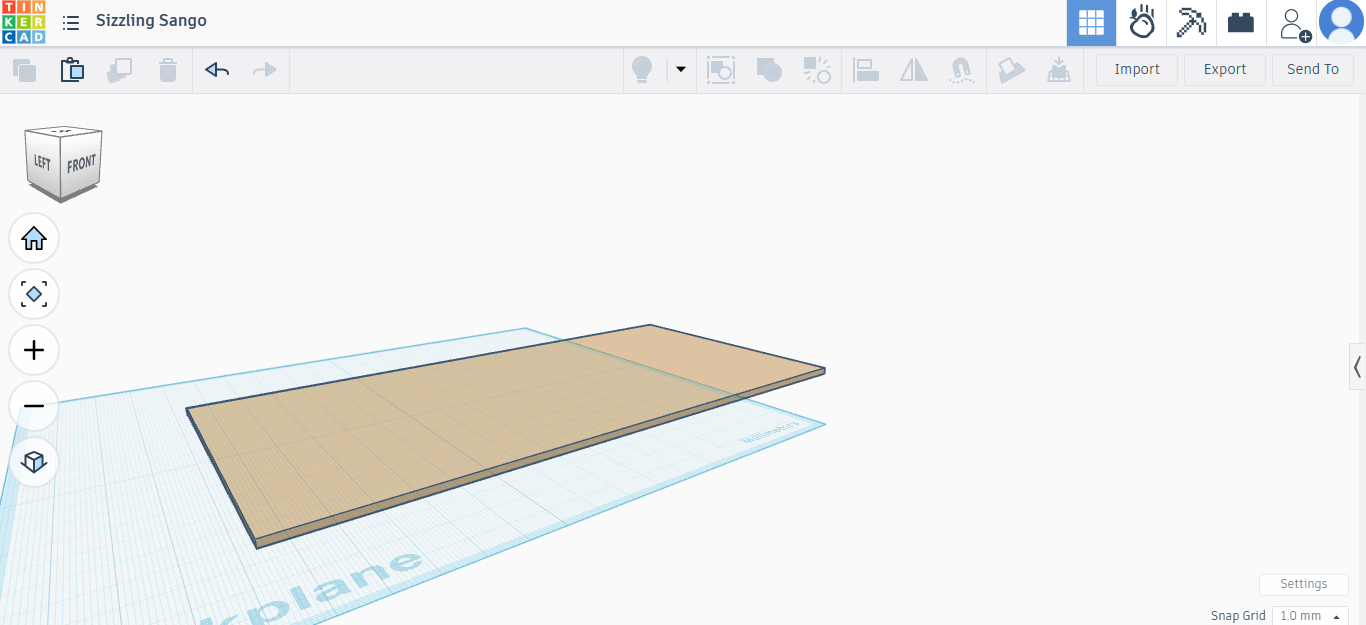Image resolution: width=1366 pixels, height=625 pixels.
Task: Click the Align tool icon
Action: pos(866,70)
